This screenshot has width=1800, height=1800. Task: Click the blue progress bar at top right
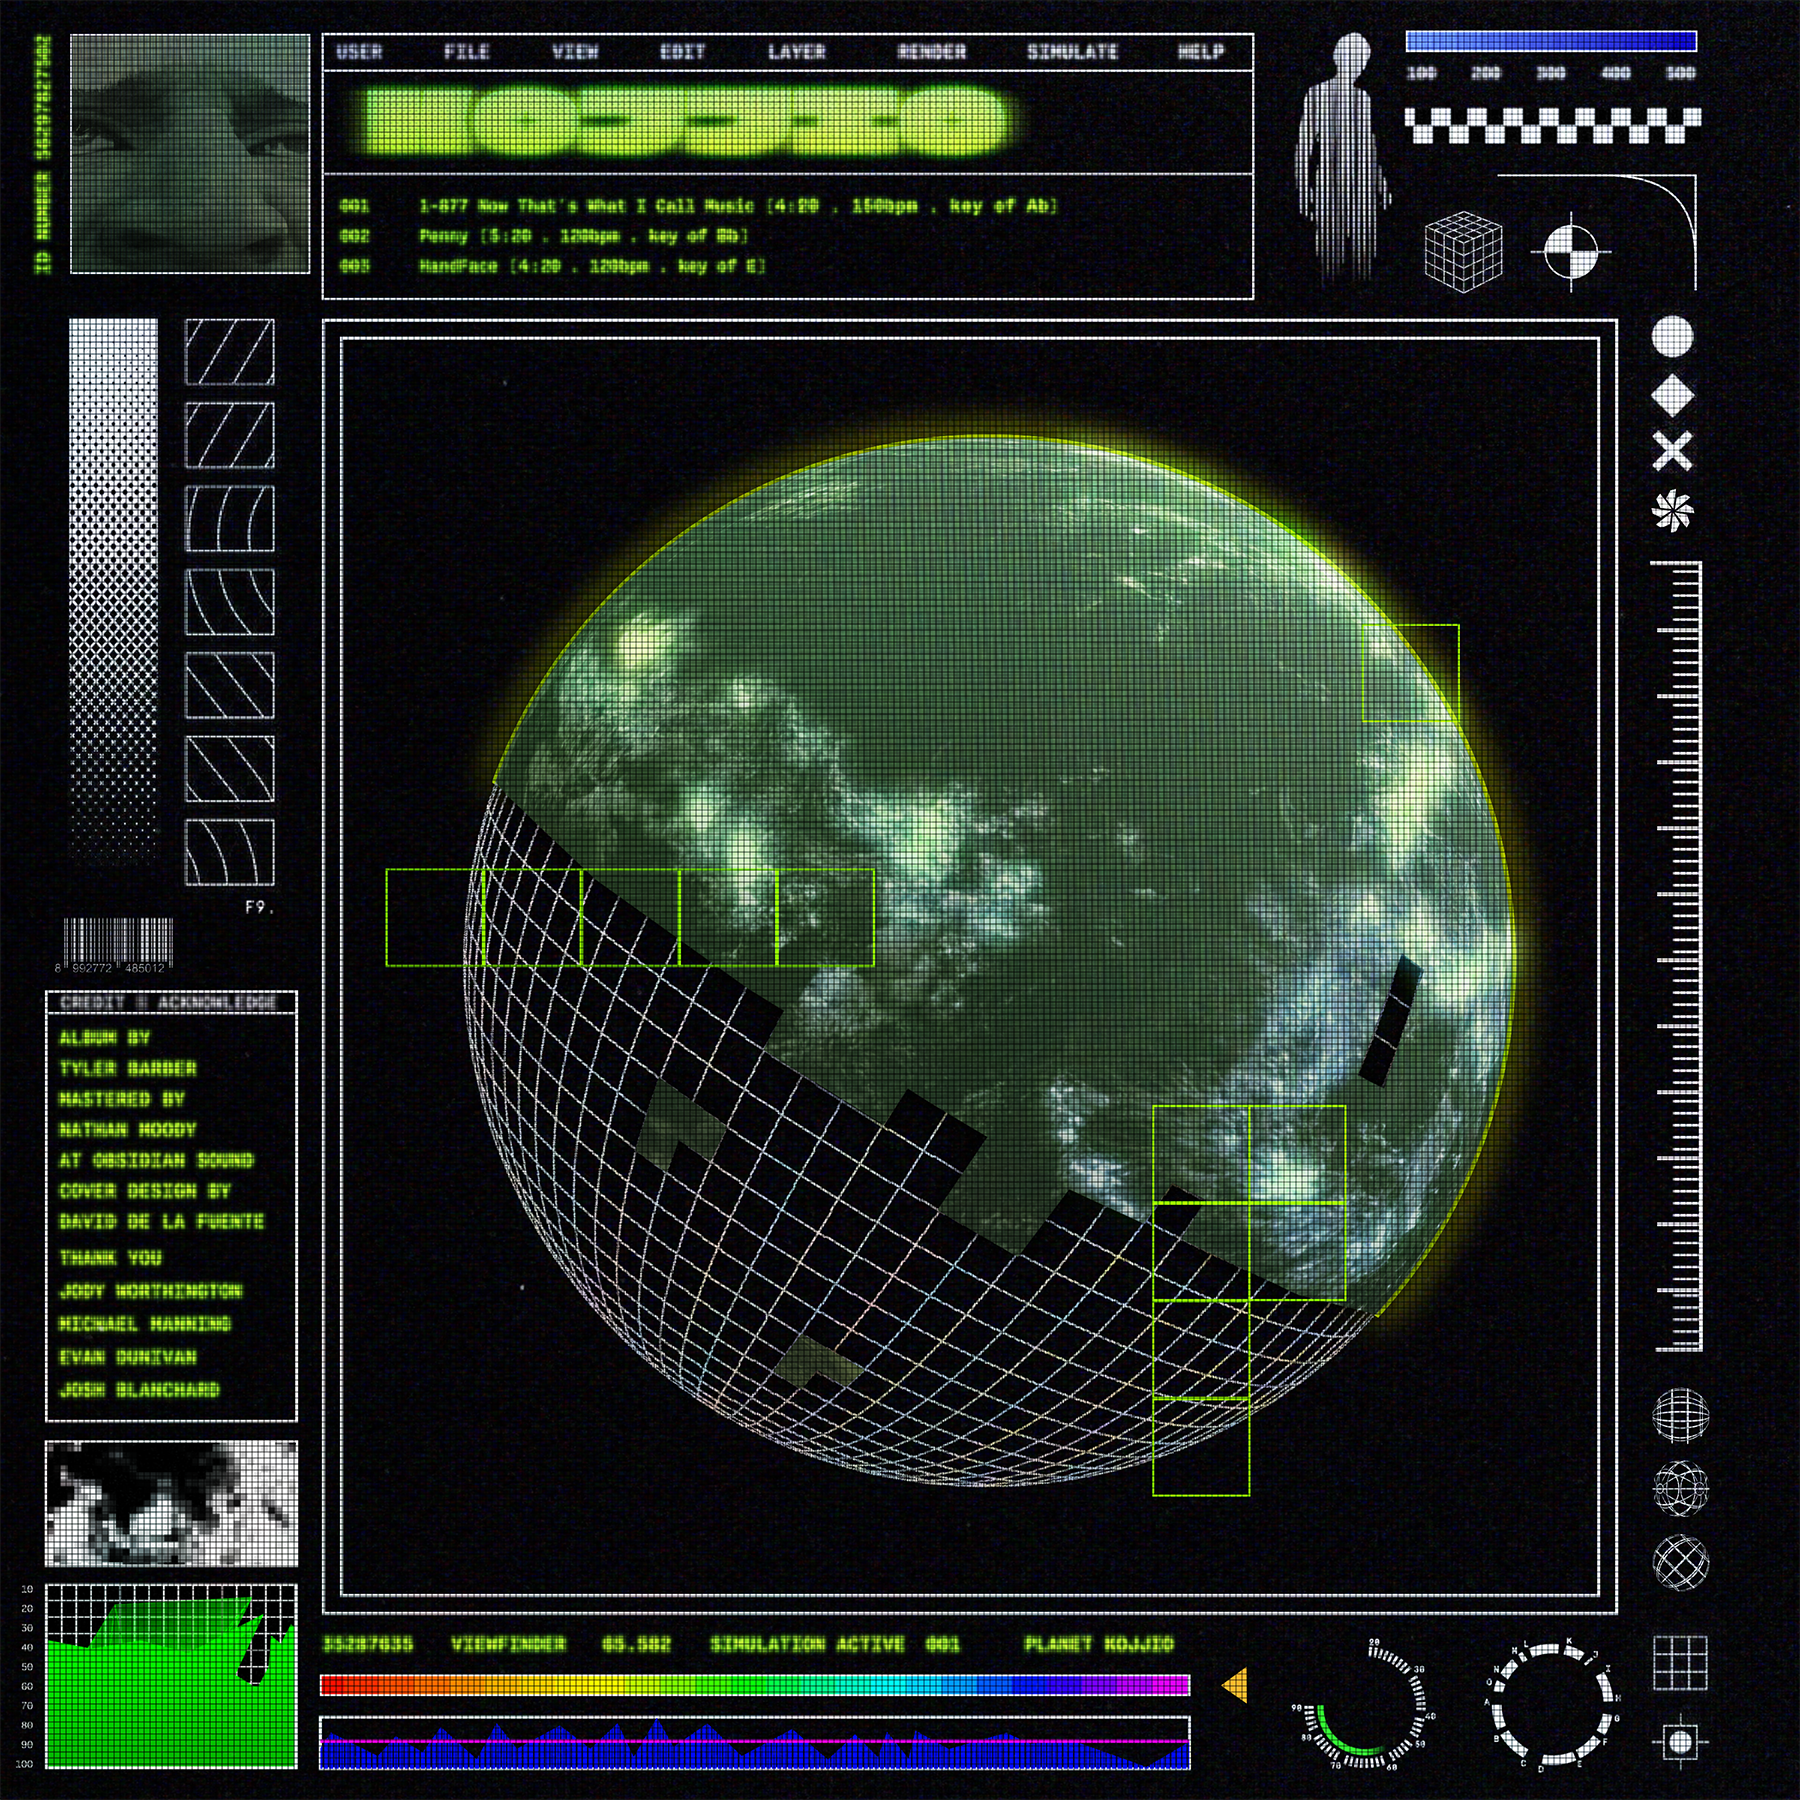click(1550, 41)
